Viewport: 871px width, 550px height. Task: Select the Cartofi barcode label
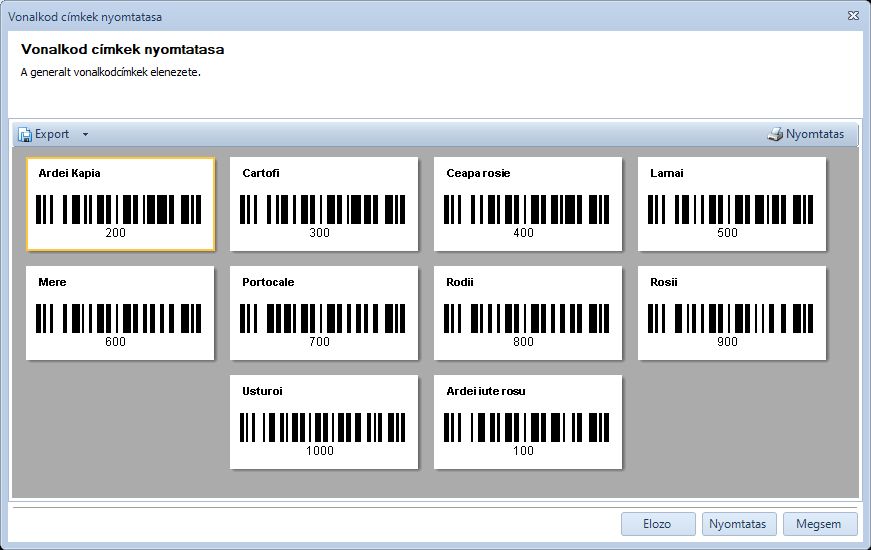coord(324,204)
